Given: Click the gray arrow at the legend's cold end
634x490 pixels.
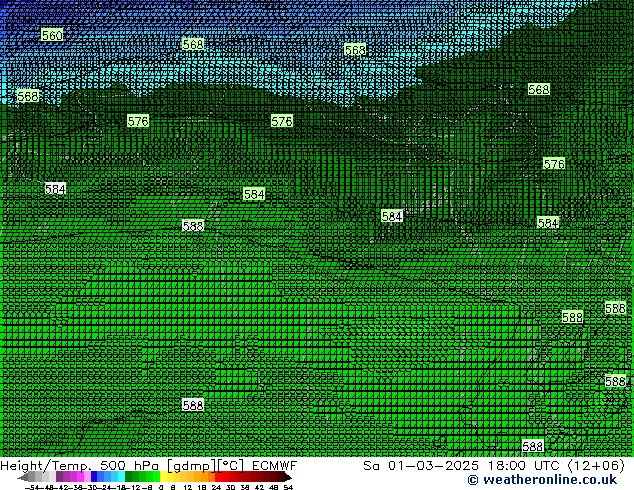Looking at the screenshot, I should [x=23, y=477].
